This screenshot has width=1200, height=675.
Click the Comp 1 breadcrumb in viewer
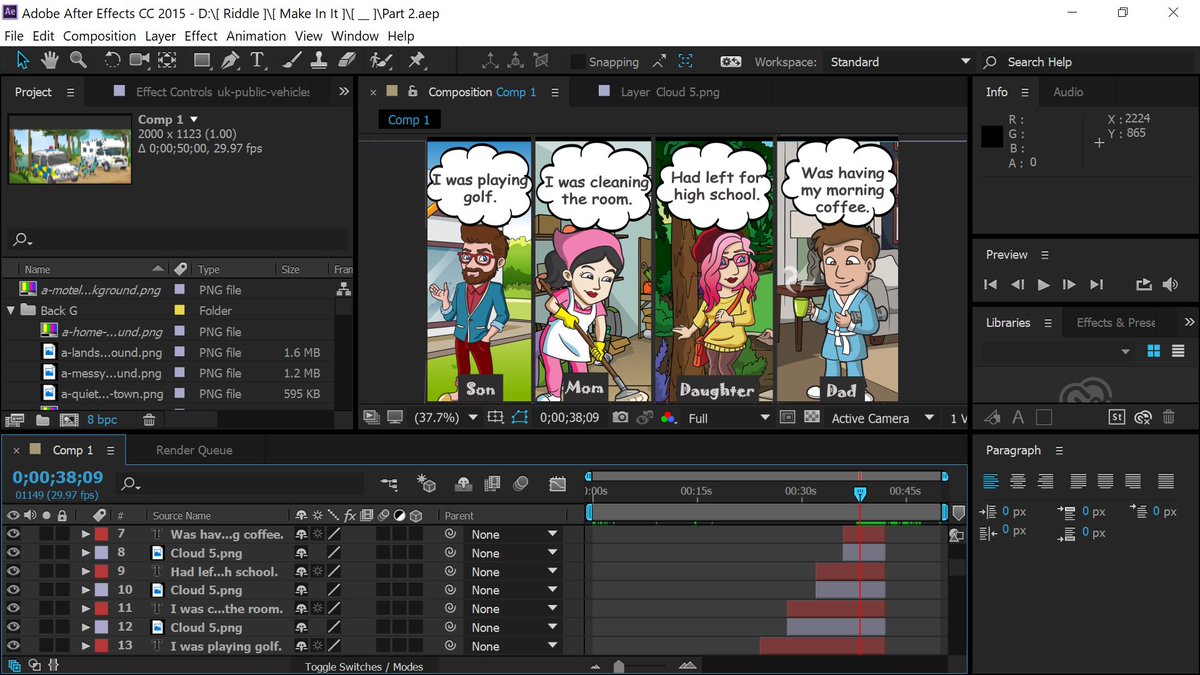point(409,120)
